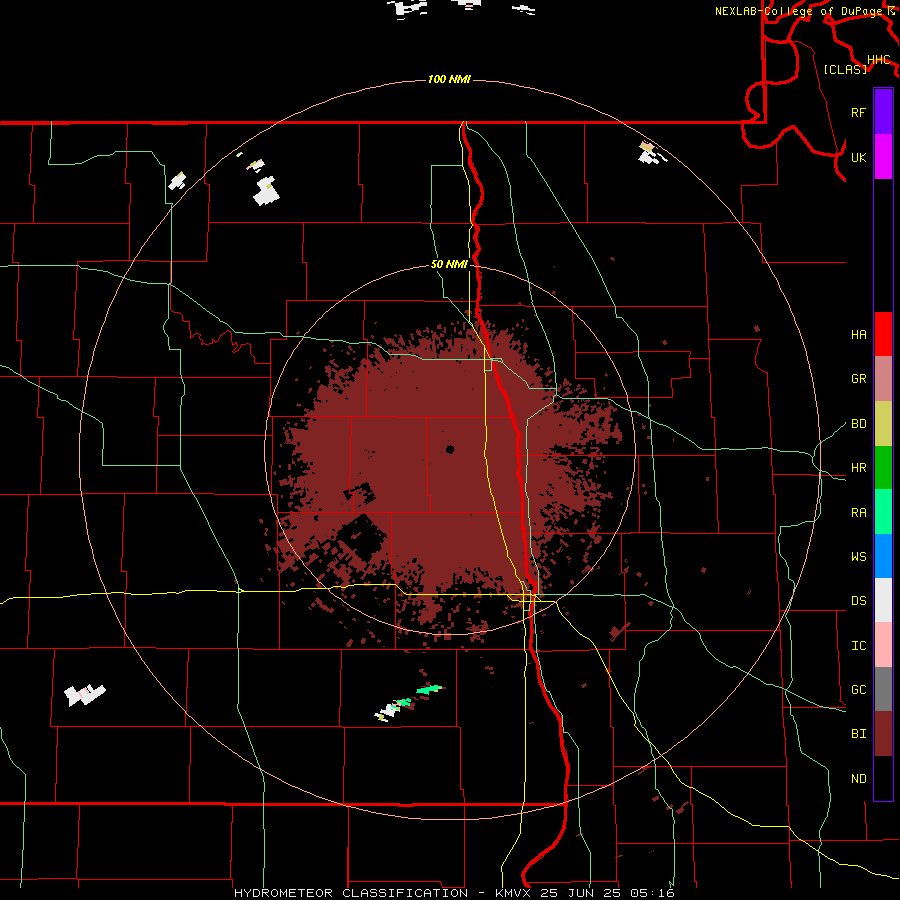Screen dimensions: 900x900
Task: Click the green rain echo south of radar
Action: 429,689
